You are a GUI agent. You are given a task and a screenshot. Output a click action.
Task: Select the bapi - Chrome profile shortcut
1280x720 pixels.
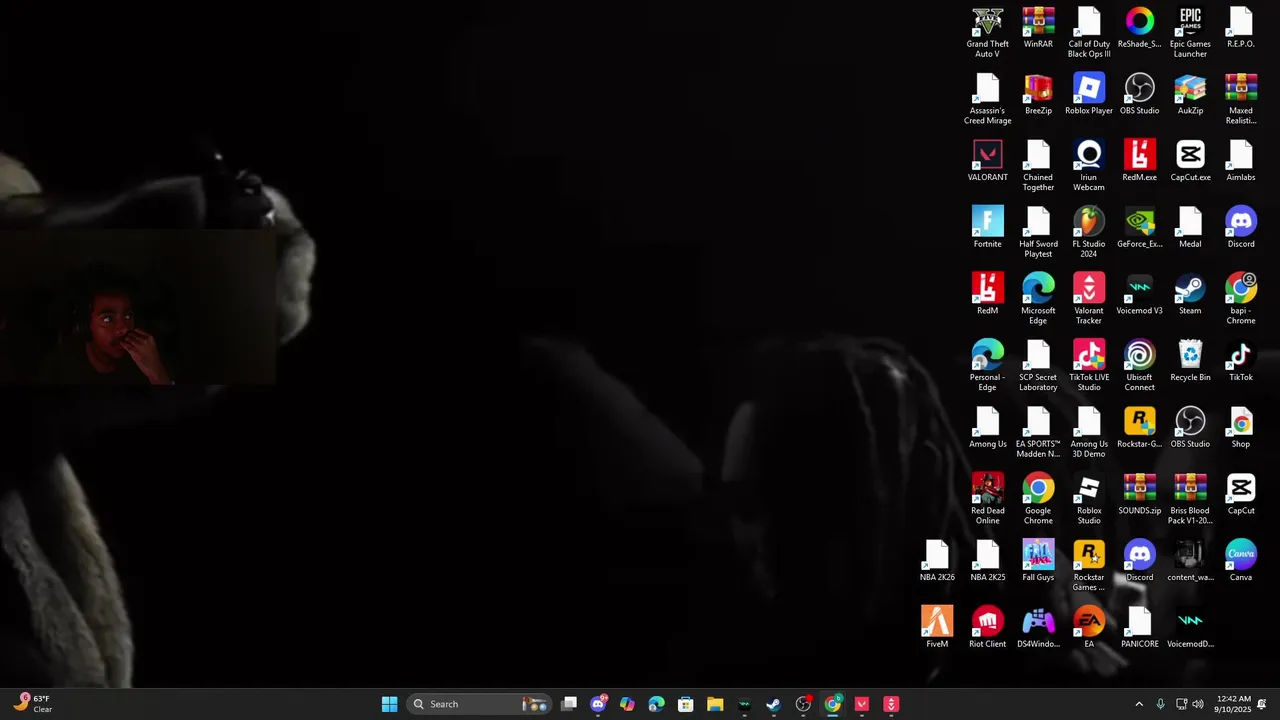click(1240, 299)
